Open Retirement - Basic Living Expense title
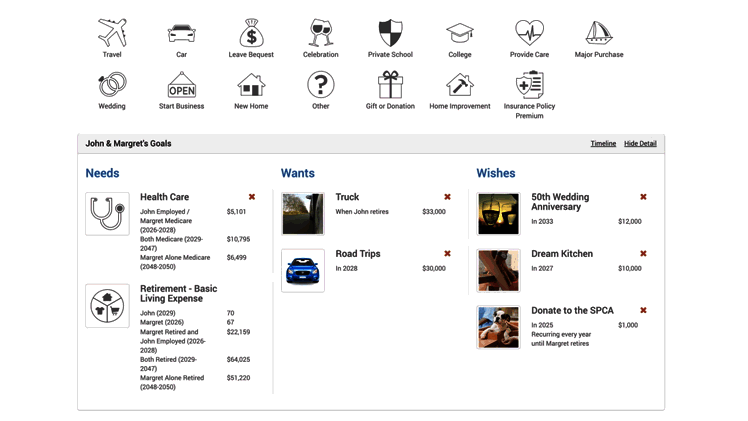 point(178,294)
